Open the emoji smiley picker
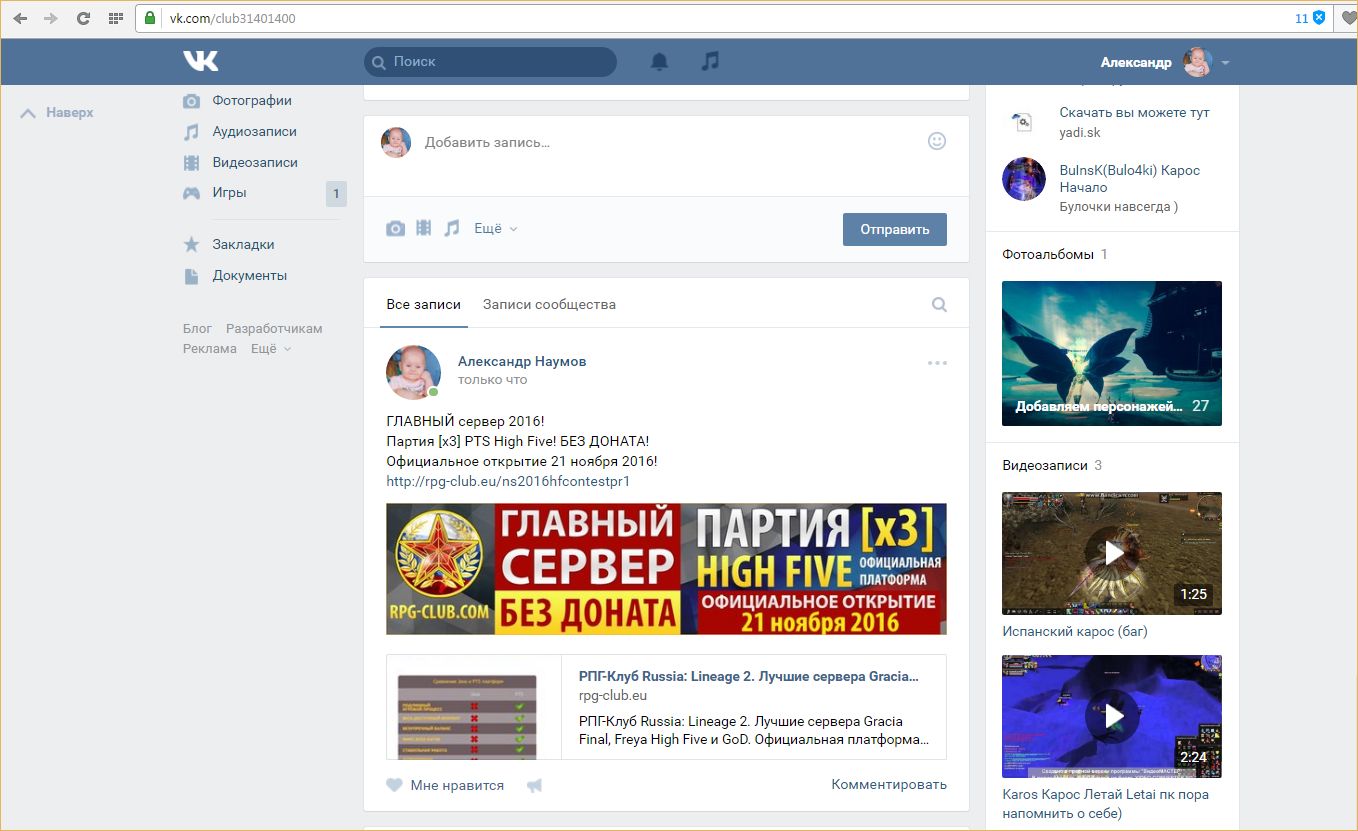This screenshot has width=1358, height=831. pos(936,141)
